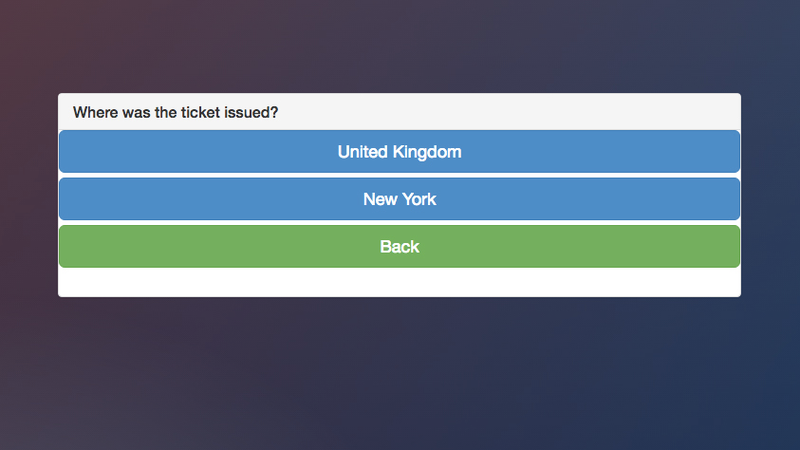Click the empty white area below Back
This screenshot has height=450, width=800.
399,282
